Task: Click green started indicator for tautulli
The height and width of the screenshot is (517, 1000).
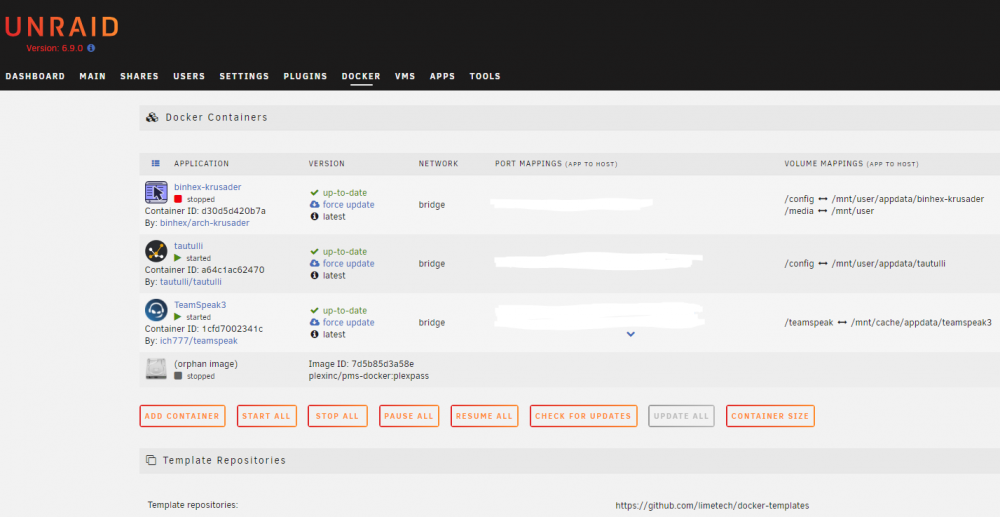Action: coord(178,258)
